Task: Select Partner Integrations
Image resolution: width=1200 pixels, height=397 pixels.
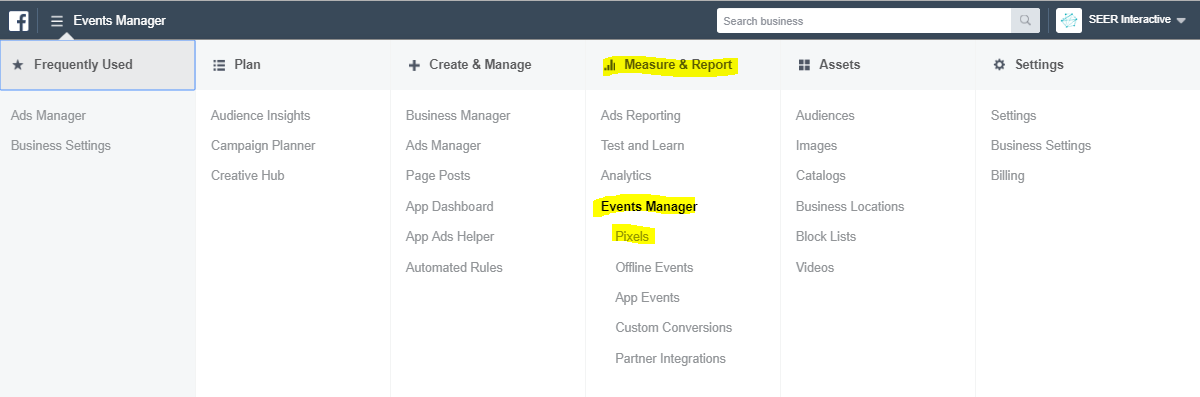Action: click(671, 358)
